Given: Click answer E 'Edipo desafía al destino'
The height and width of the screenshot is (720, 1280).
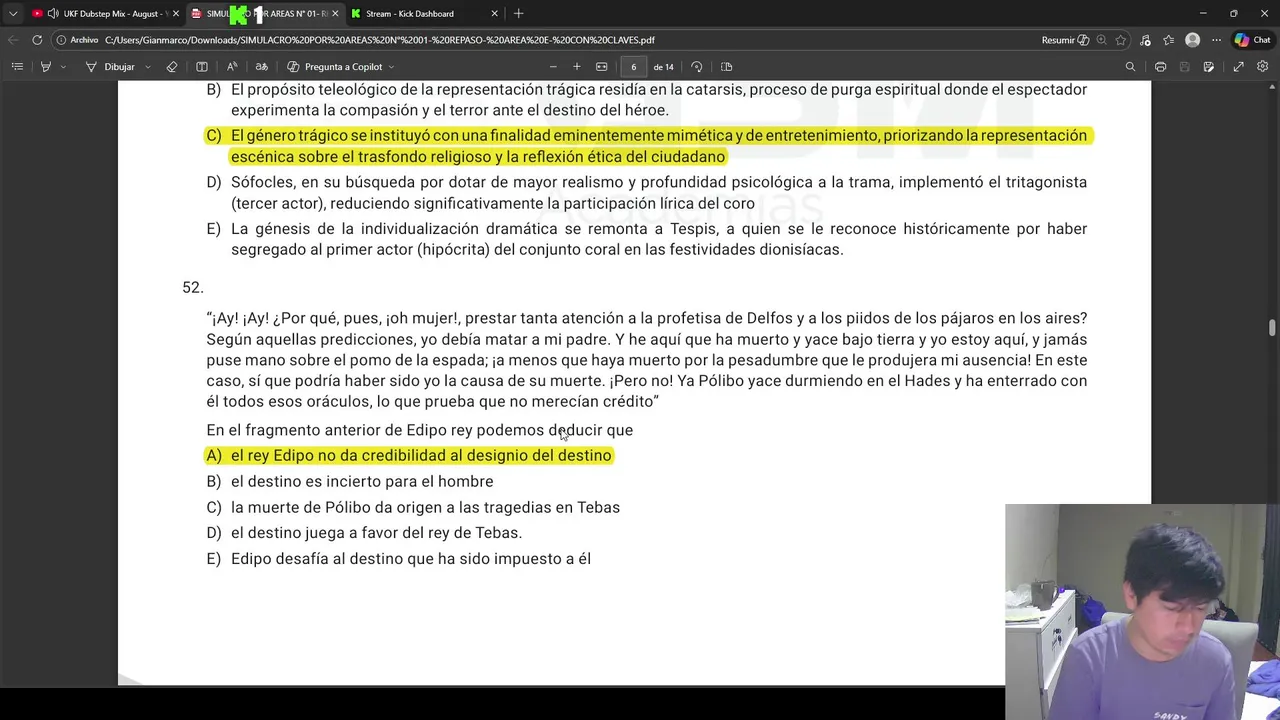Looking at the screenshot, I should (x=399, y=560).
